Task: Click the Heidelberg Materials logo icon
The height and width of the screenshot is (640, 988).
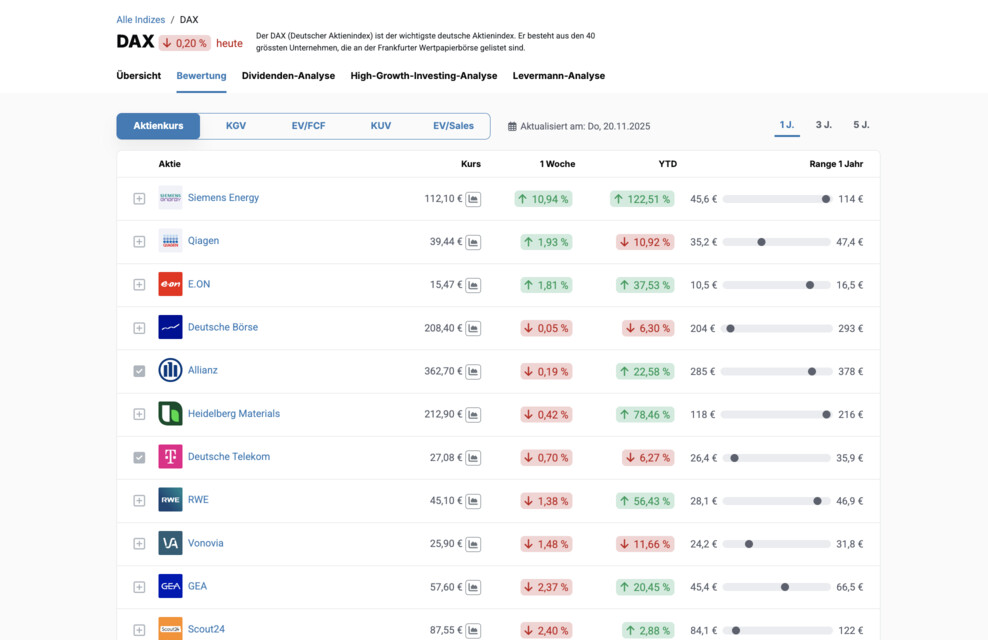Action: click(170, 414)
